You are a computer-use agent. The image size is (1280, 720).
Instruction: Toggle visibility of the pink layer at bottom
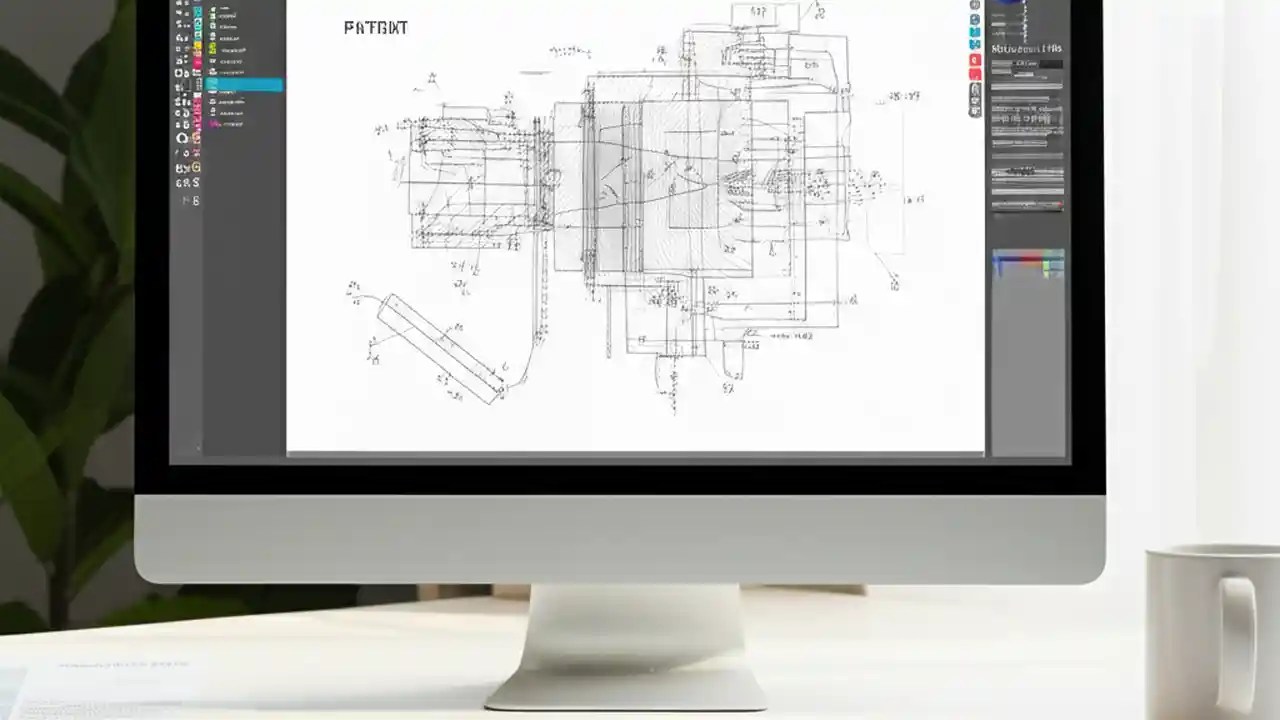click(x=213, y=124)
